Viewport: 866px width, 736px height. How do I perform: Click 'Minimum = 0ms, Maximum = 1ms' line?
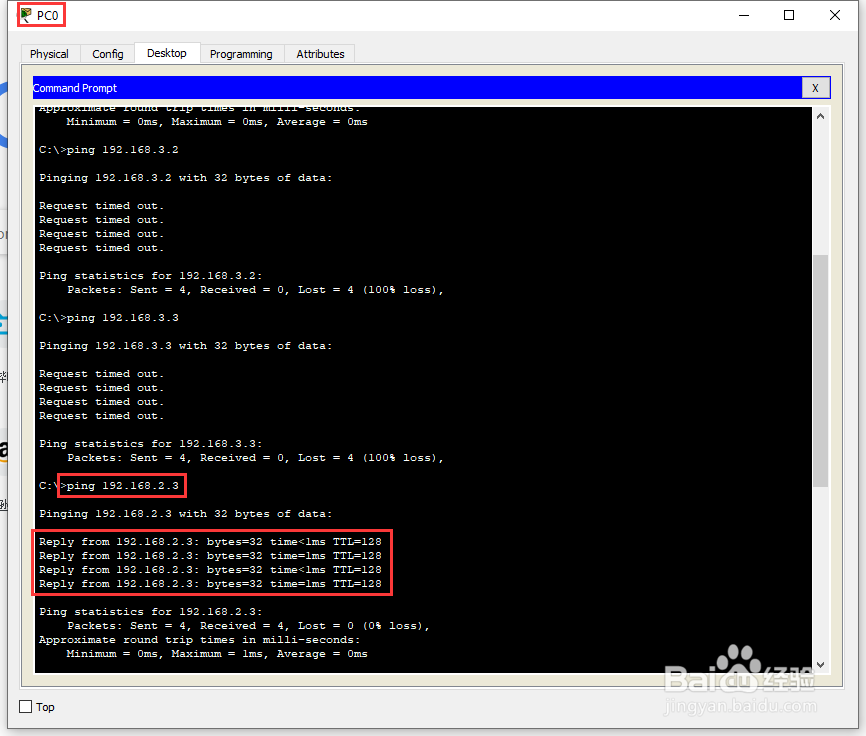(x=217, y=654)
